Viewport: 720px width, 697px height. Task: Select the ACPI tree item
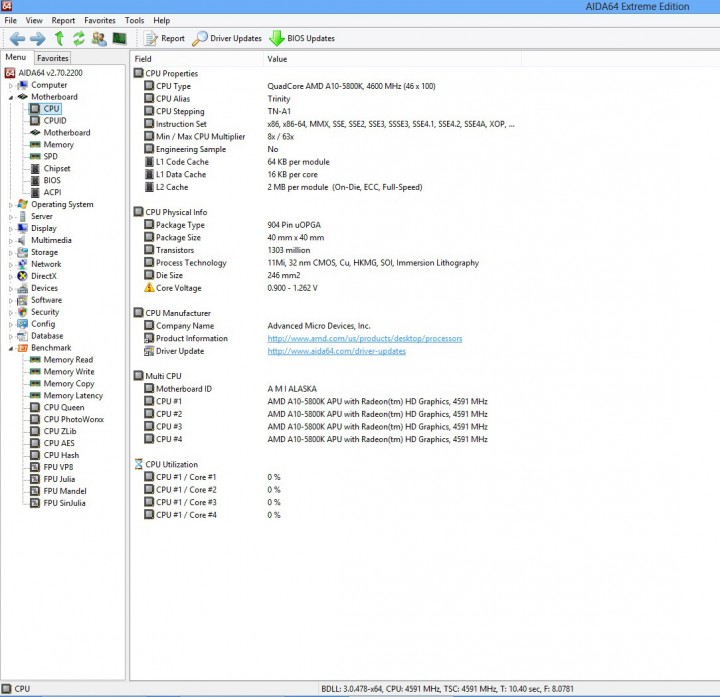pos(46,192)
